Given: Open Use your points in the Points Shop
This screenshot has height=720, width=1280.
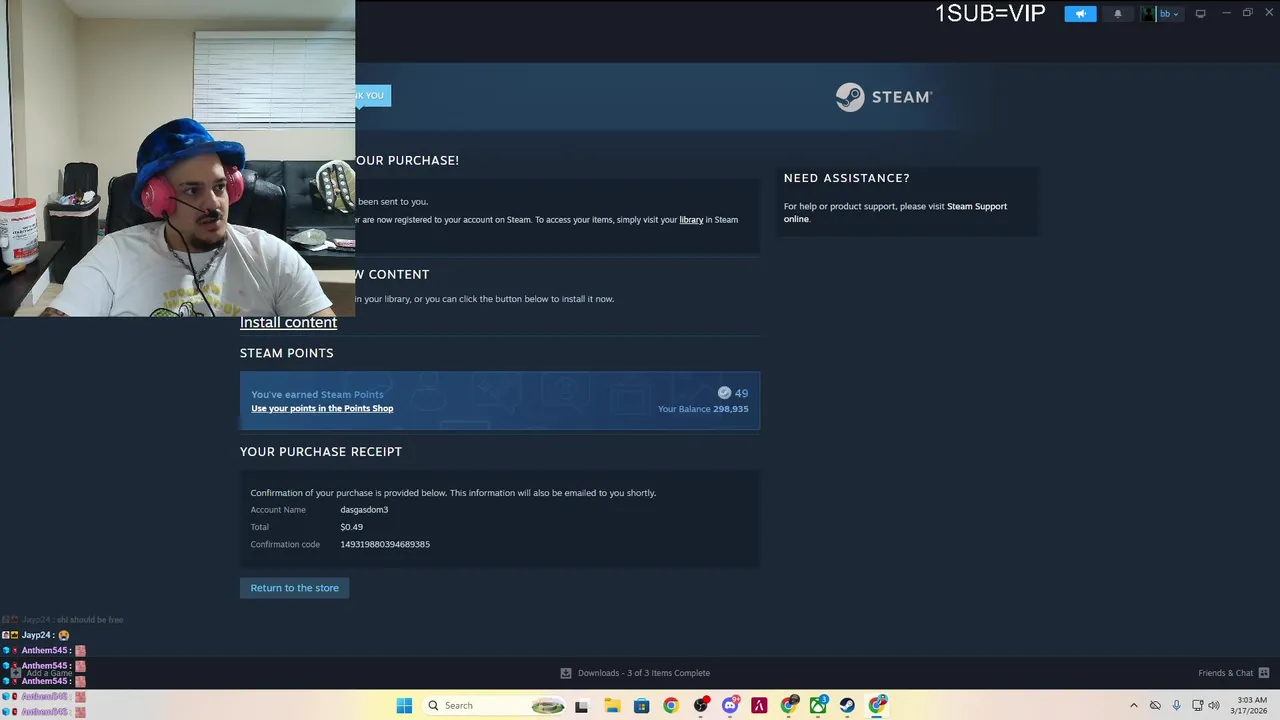Looking at the screenshot, I should (x=322, y=408).
